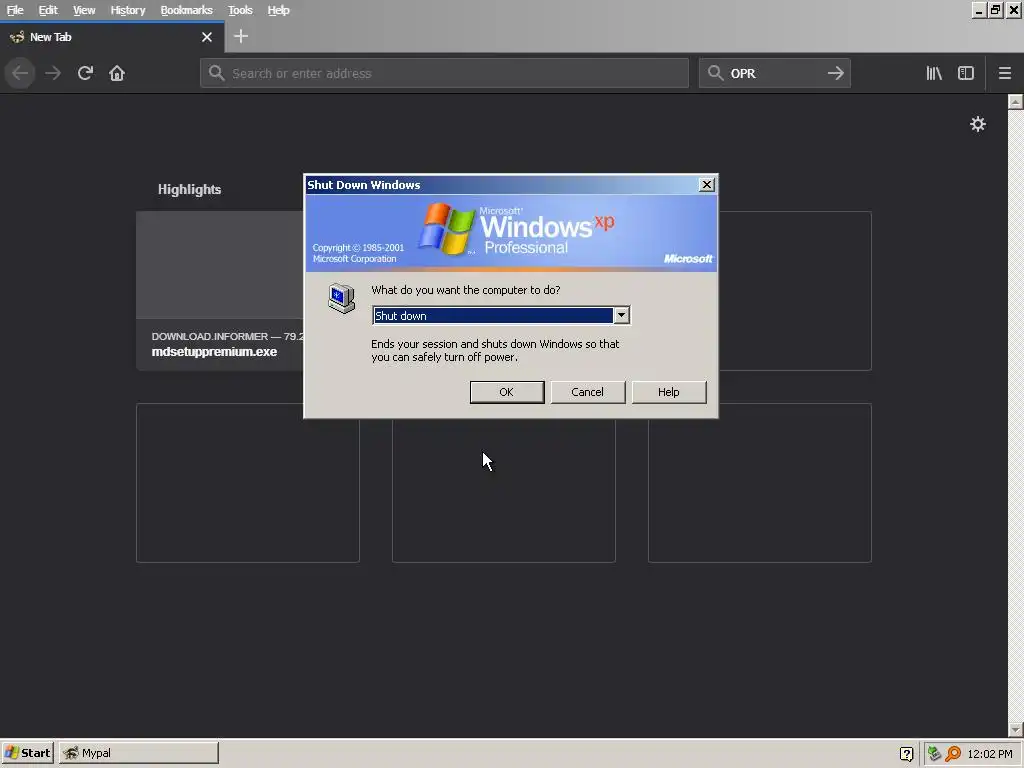Open the Tools menu
Viewport: 1024px width, 768px height.
tap(240, 10)
